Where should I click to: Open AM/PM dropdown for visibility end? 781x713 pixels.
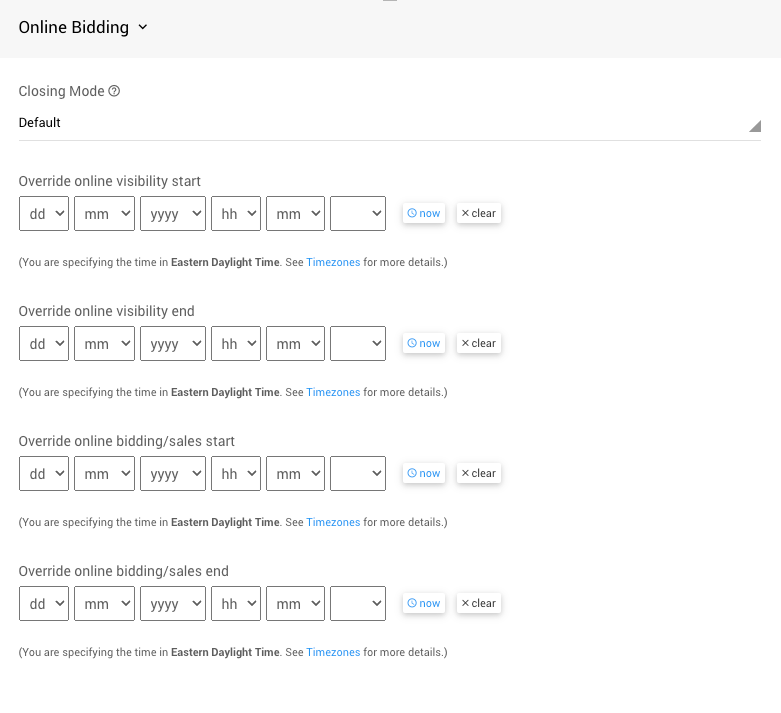click(x=358, y=343)
